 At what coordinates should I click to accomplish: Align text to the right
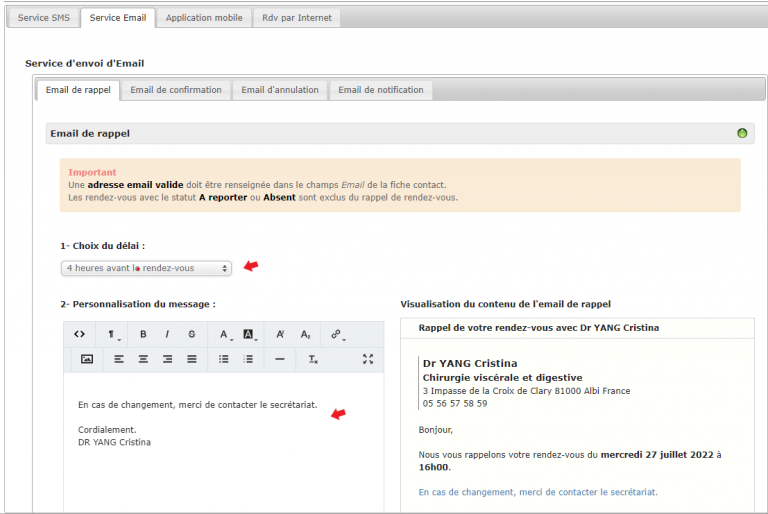click(167, 359)
